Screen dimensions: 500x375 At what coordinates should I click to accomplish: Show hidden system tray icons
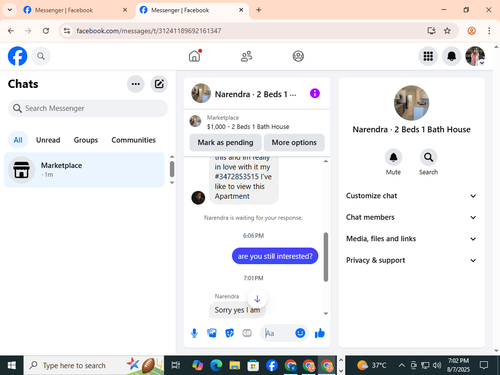click(402, 366)
